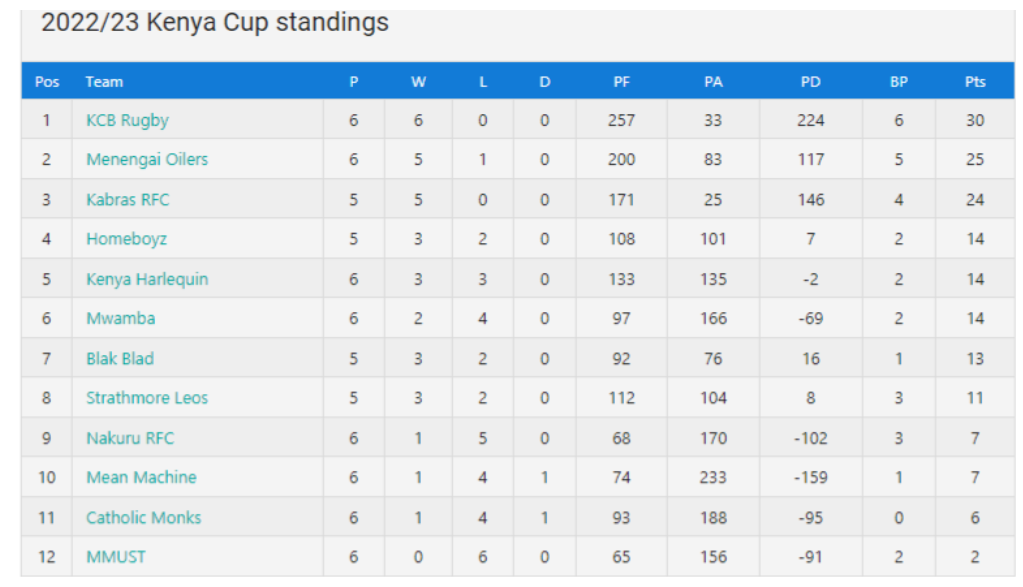Click Kenya Harlequin in the standings
1023x587 pixels.
[147, 279]
